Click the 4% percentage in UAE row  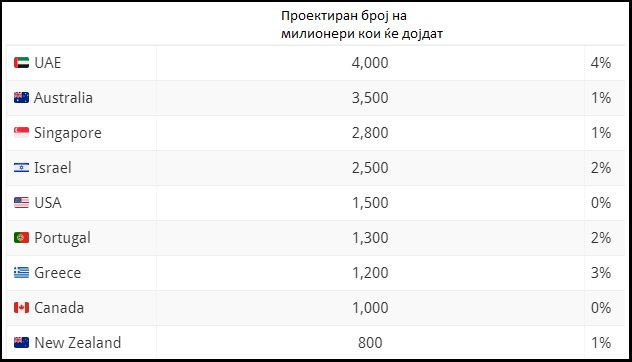click(x=601, y=63)
